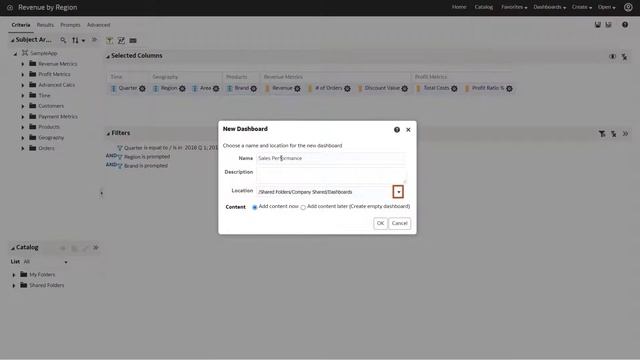Click the Cancel button
Image resolution: width=640 pixels, height=360 pixels.
coord(400,223)
